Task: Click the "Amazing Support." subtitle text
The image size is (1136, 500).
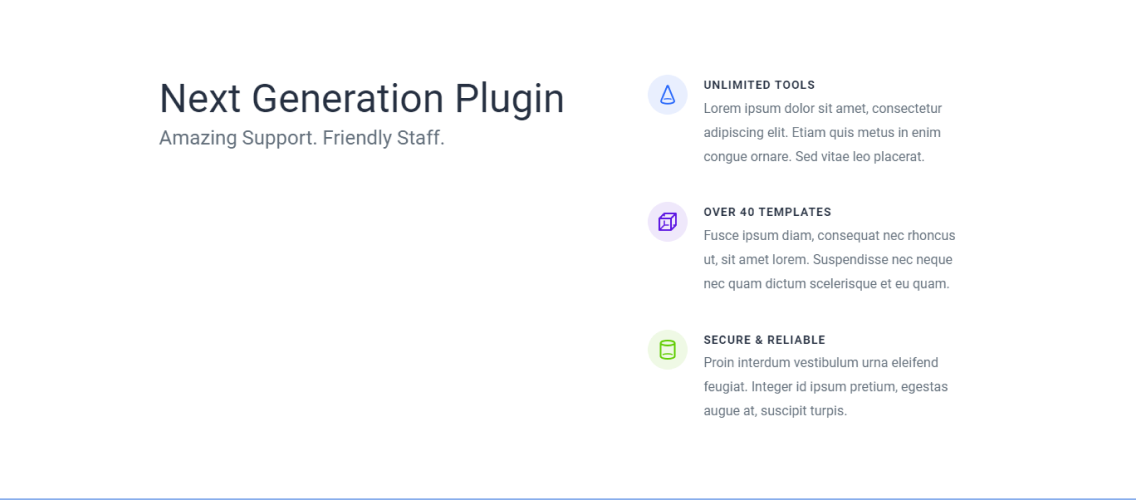Action: [238, 138]
